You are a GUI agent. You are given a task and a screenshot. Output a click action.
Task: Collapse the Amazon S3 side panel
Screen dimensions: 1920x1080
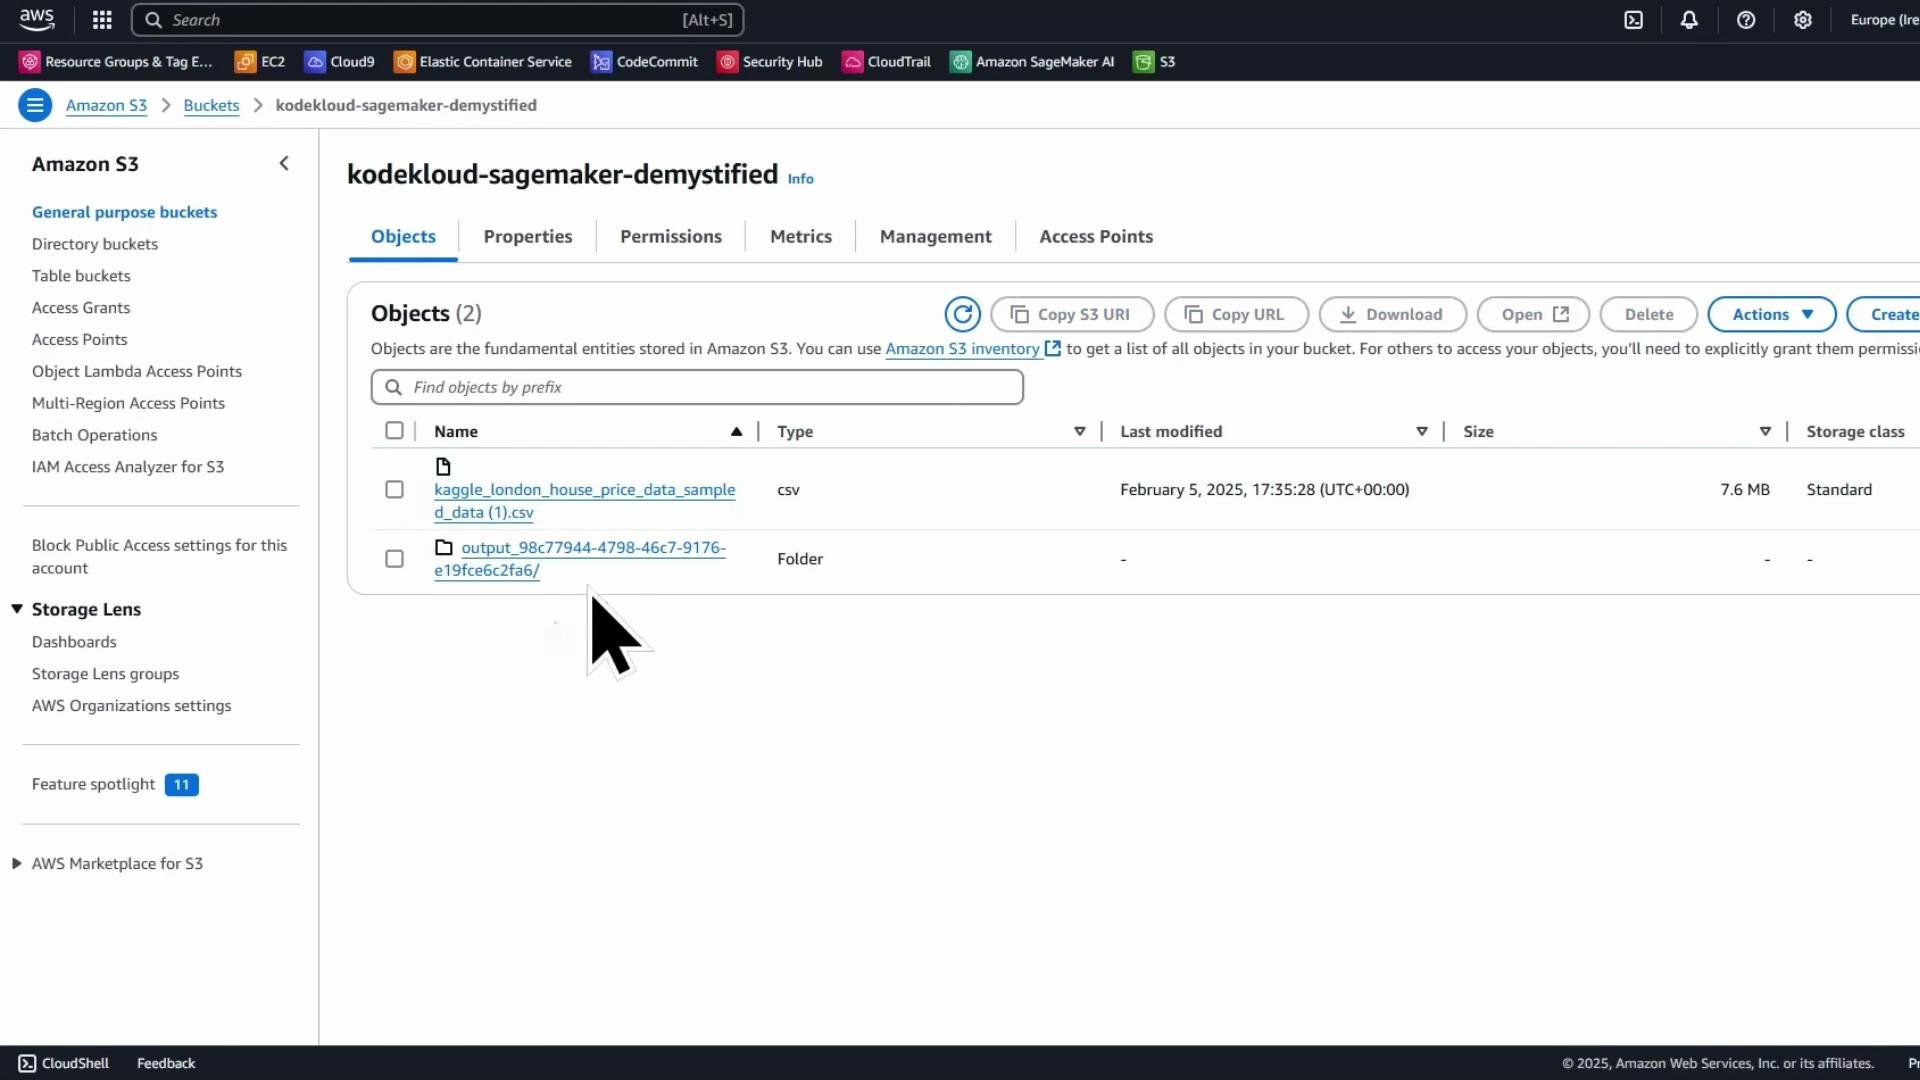click(x=284, y=163)
